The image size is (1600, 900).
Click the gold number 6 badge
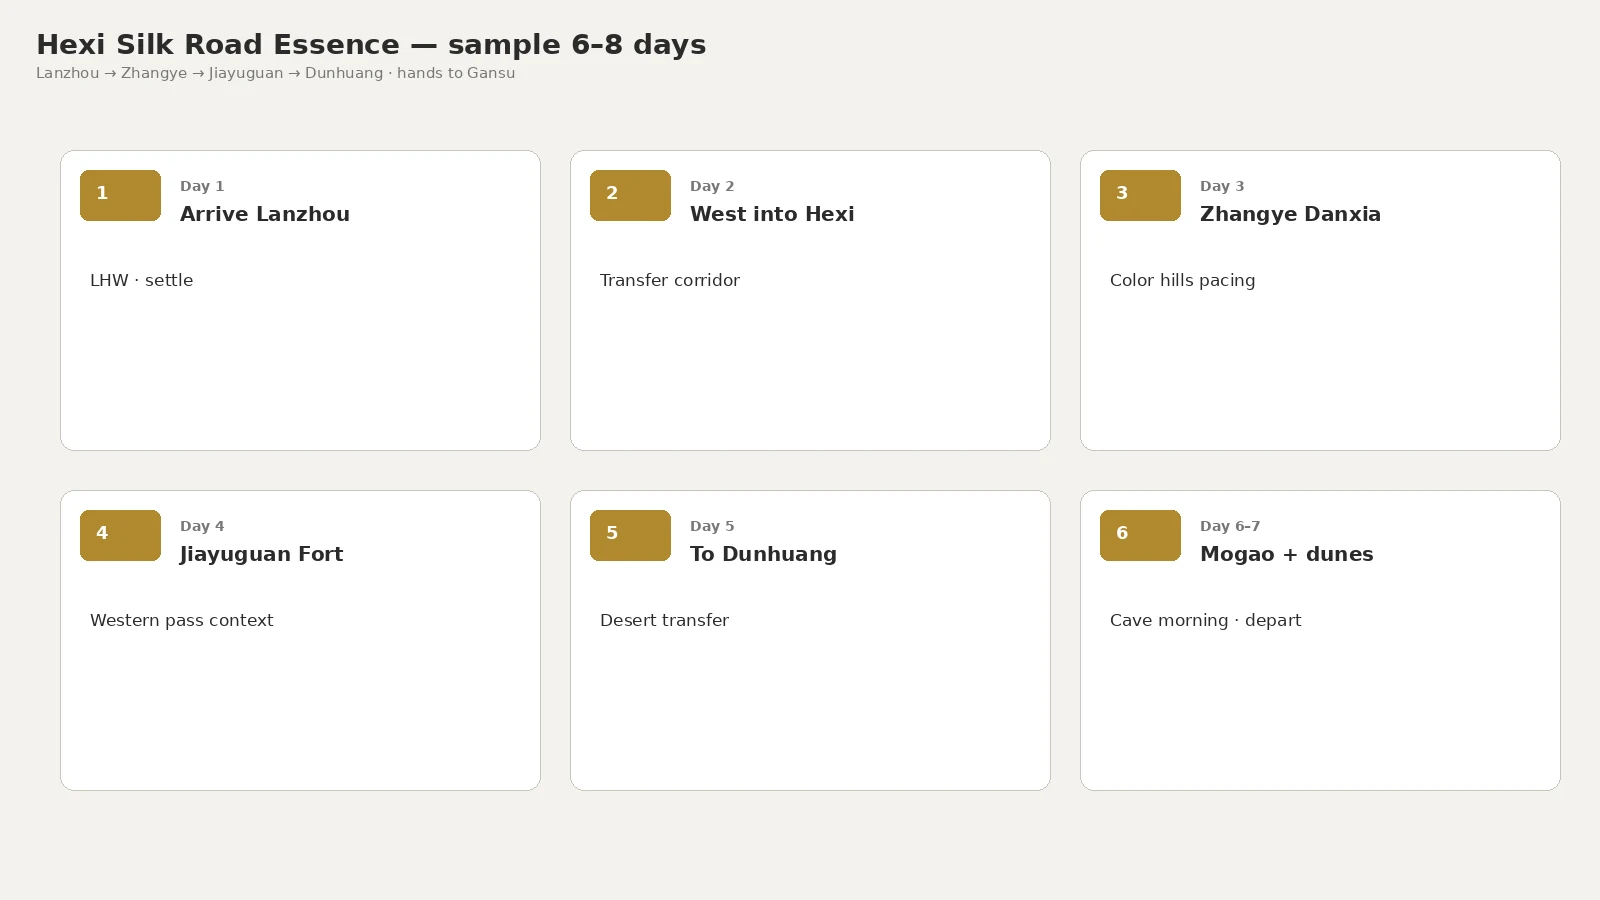click(1140, 535)
